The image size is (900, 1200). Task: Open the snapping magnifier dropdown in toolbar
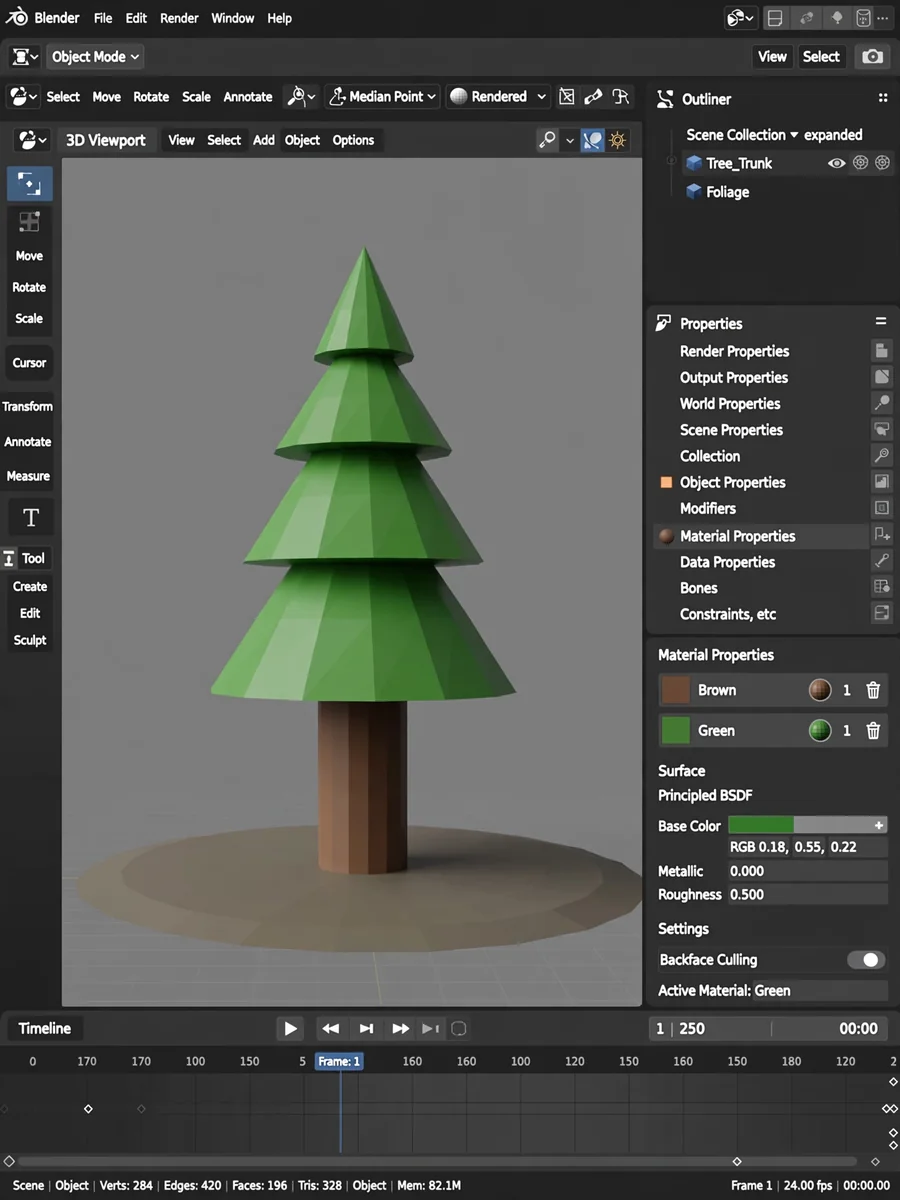click(300, 97)
